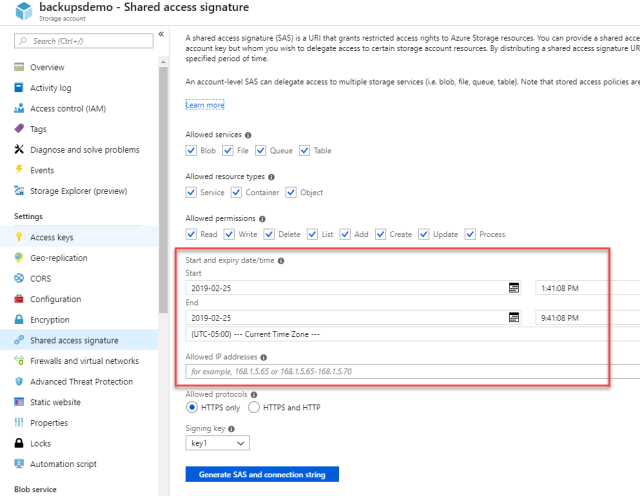
Task: Click the Firewalls and virtual networks icon
Action: pyautogui.click(x=18, y=361)
